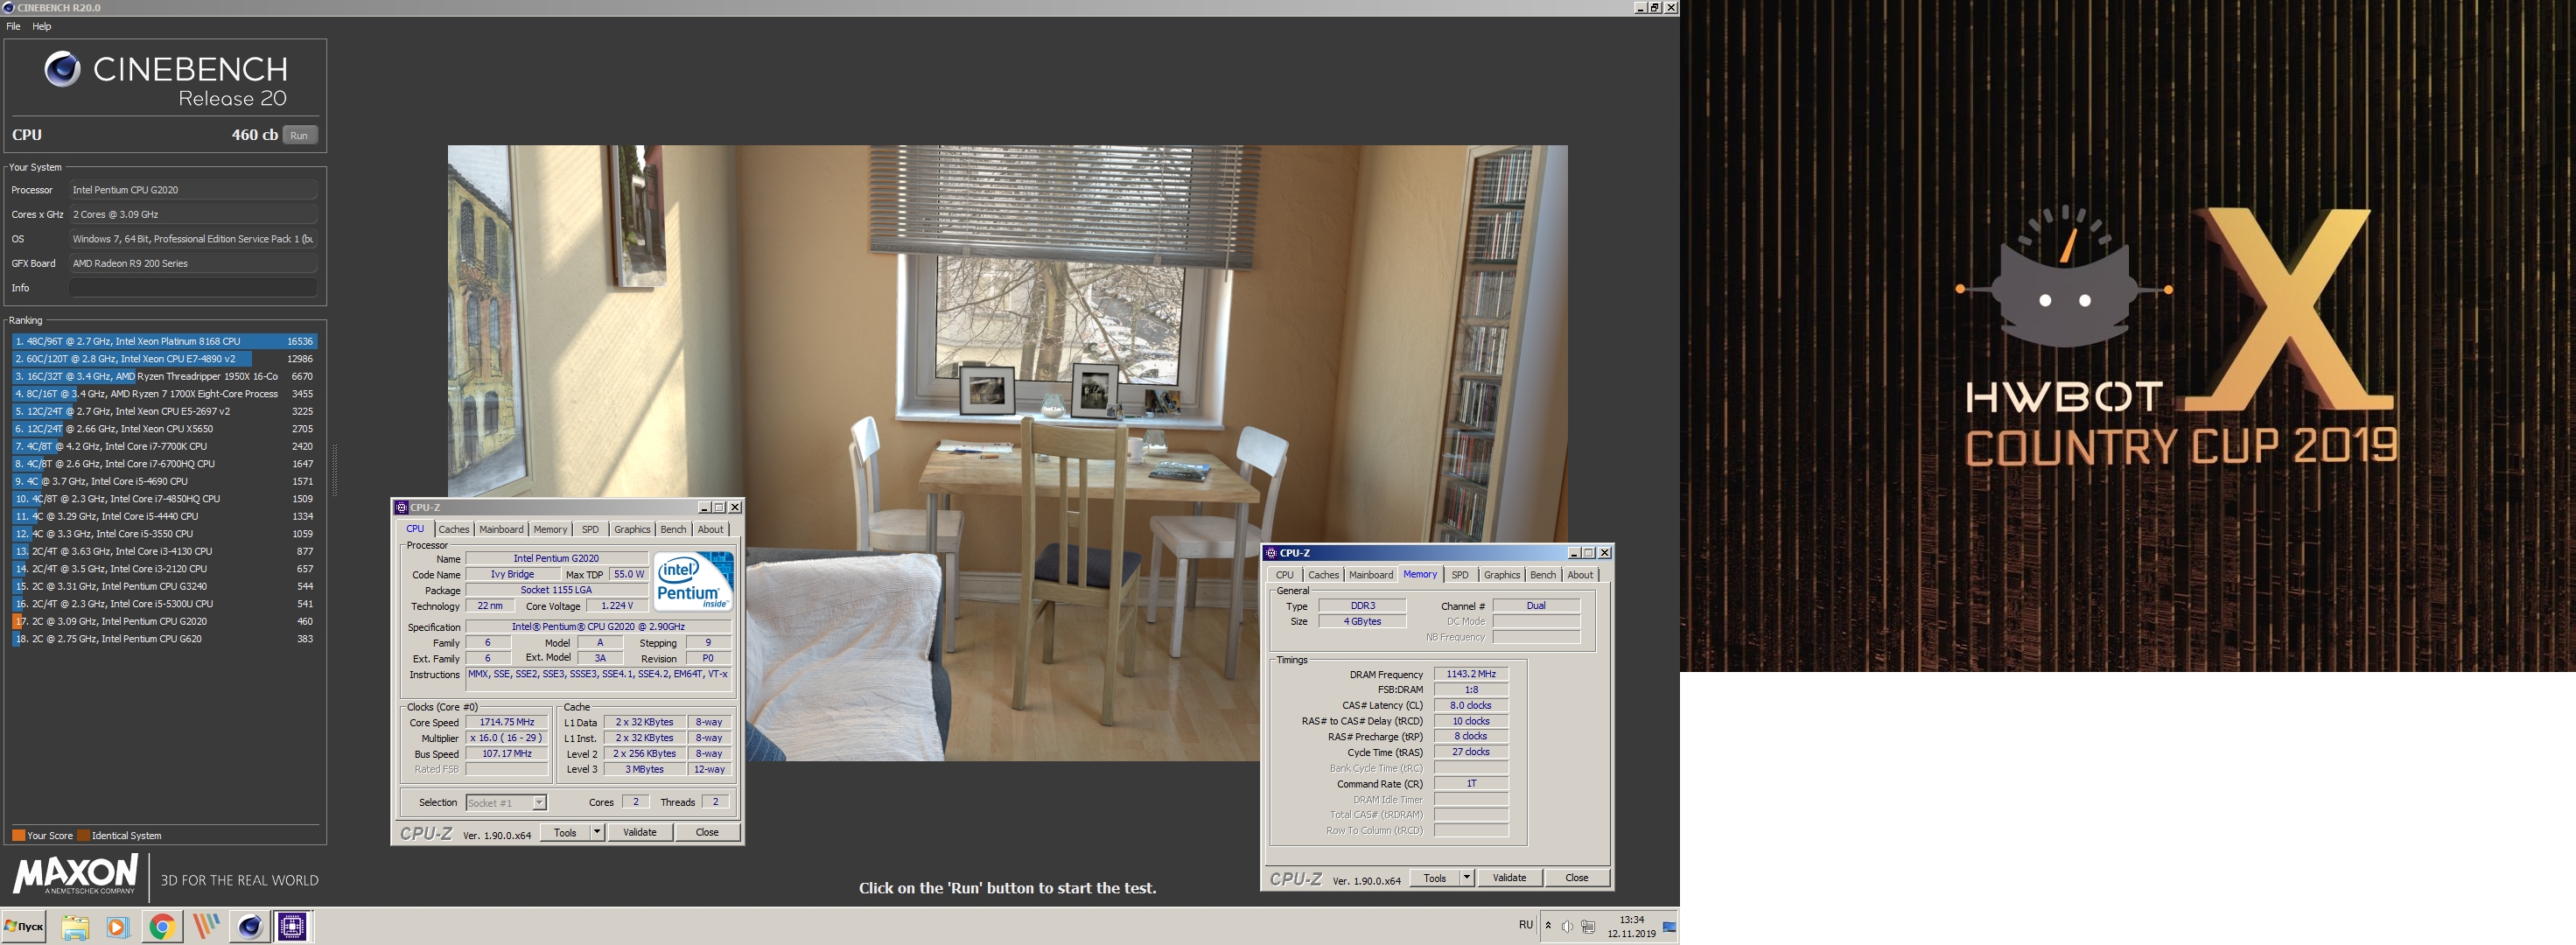Select Graphics tab in CPU-Z CPU window
The image size is (2576, 945).
click(x=632, y=529)
